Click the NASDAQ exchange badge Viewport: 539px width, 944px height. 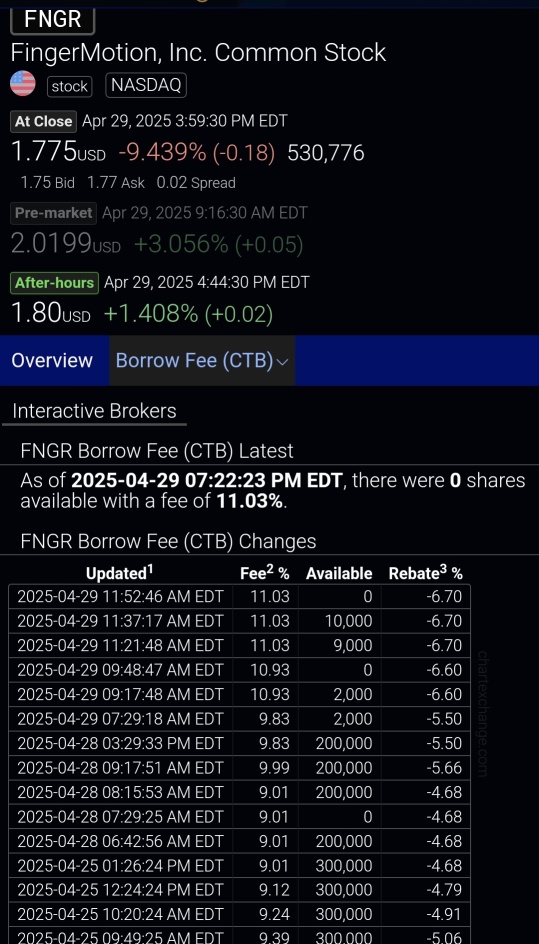[146, 85]
